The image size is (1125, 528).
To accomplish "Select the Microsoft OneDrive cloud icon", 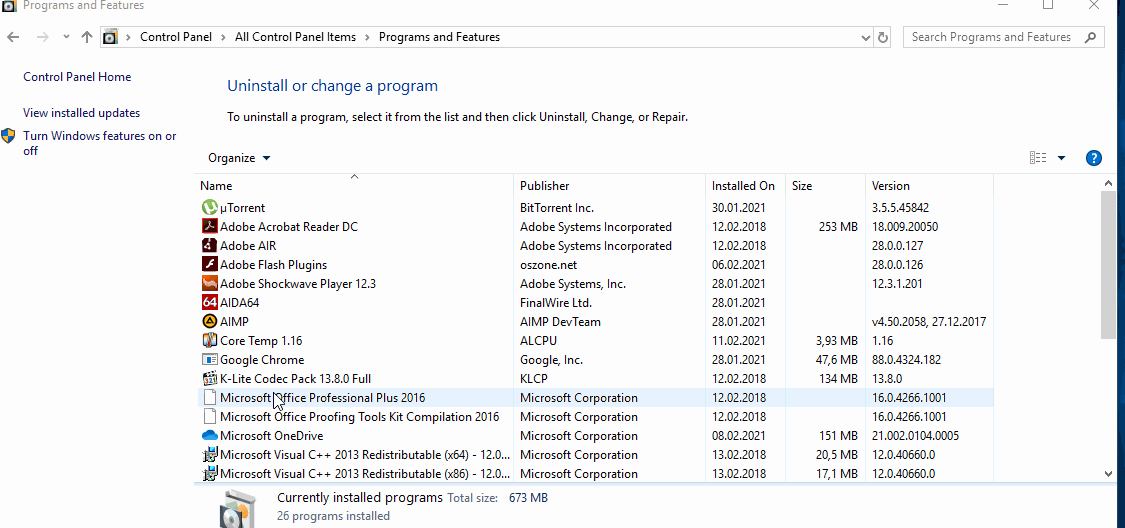I will [x=210, y=436].
